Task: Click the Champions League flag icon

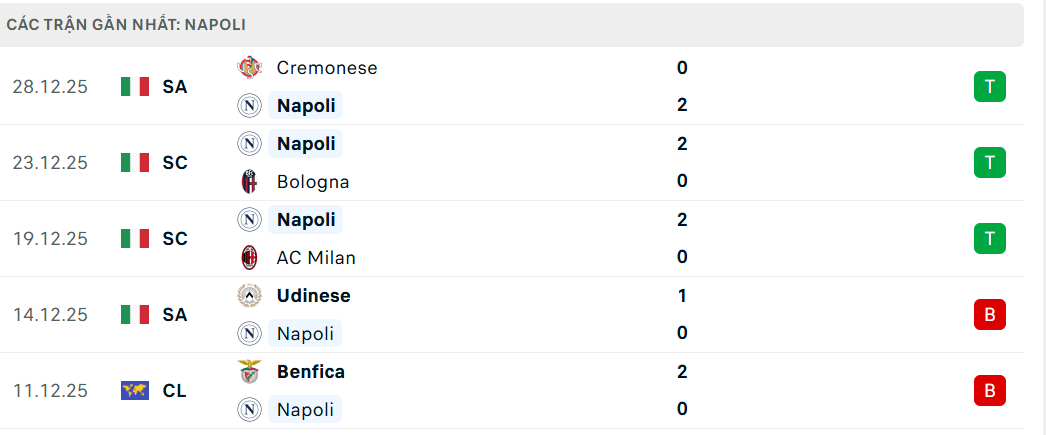Action: click(x=134, y=391)
